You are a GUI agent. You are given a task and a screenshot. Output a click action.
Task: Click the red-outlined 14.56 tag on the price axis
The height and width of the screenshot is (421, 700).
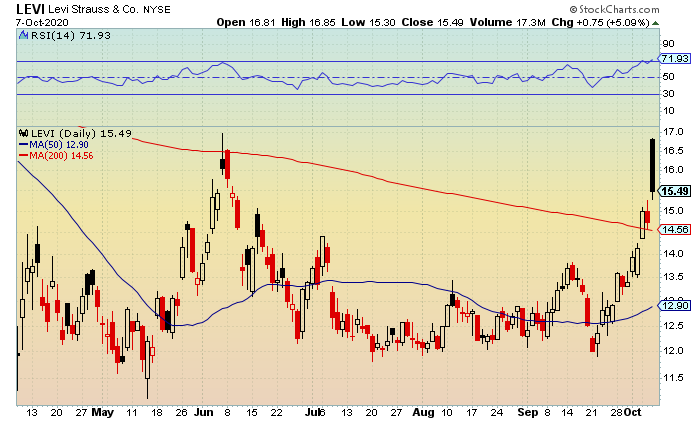[x=675, y=229]
